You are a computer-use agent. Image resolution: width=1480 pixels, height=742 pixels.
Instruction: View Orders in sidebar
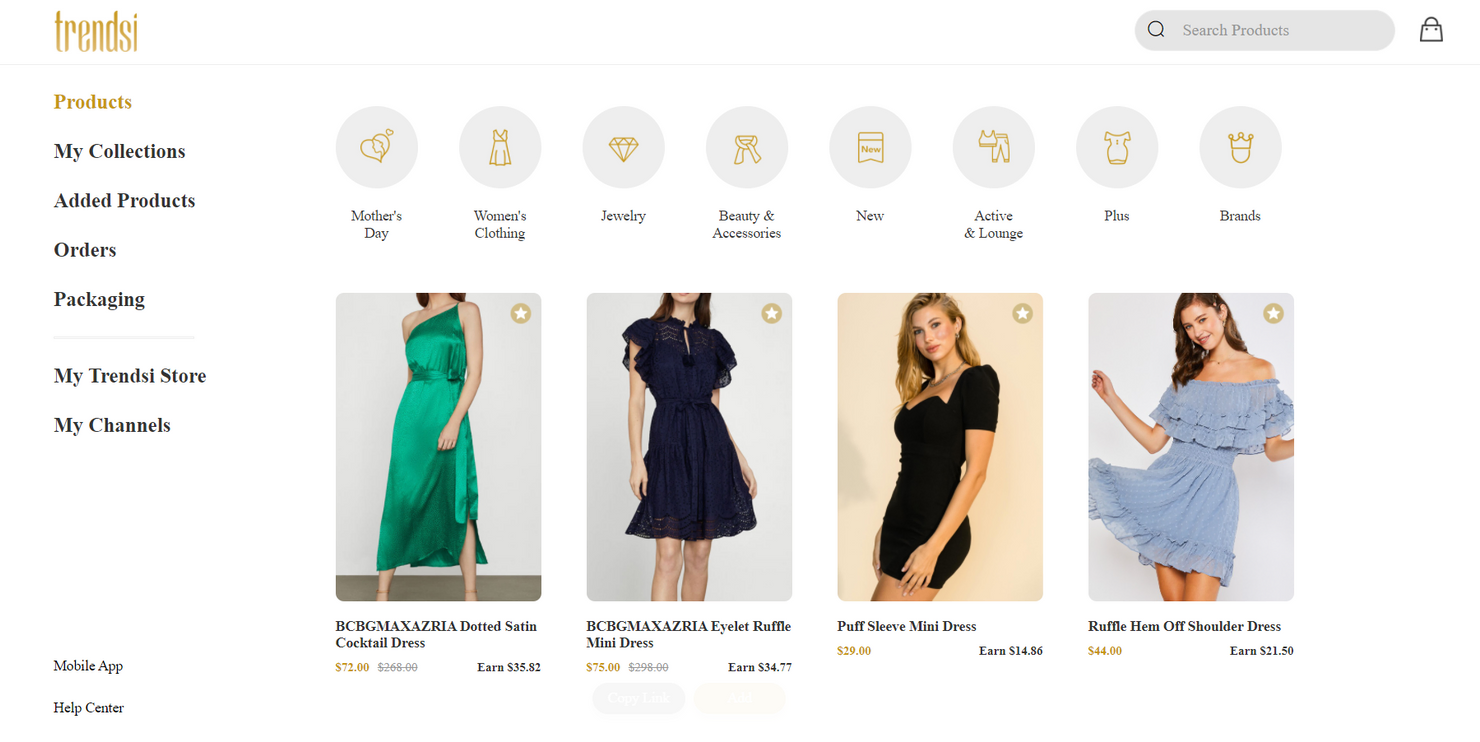coord(85,250)
